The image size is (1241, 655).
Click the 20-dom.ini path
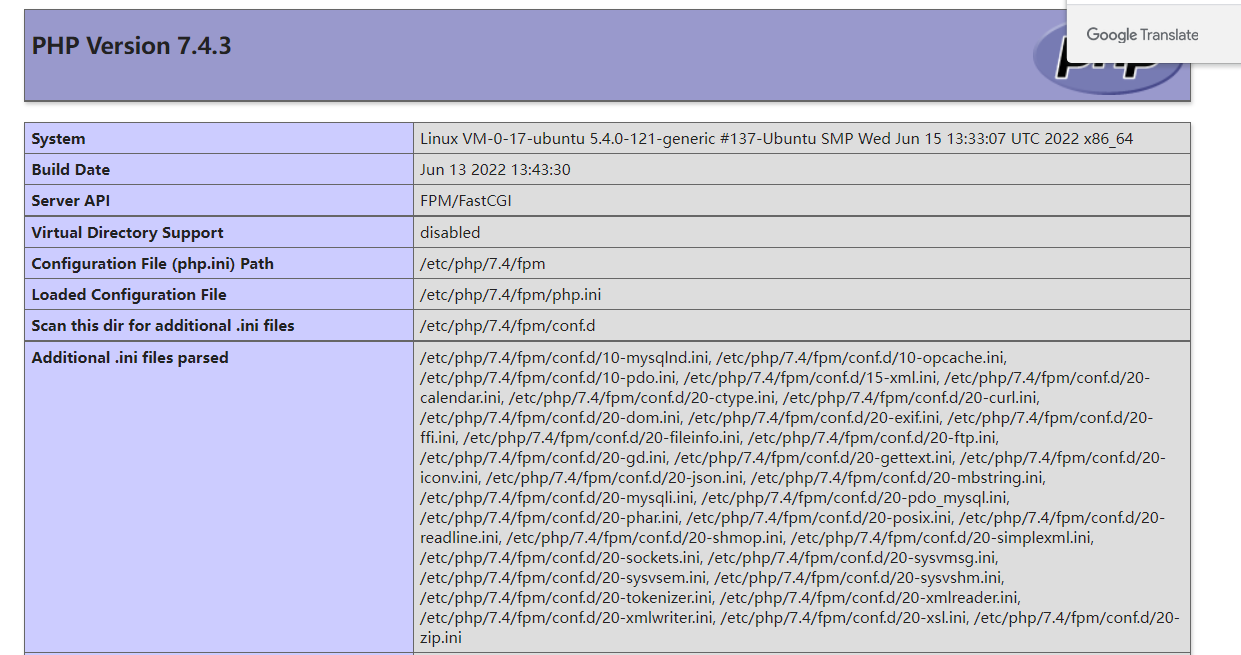pos(550,418)
